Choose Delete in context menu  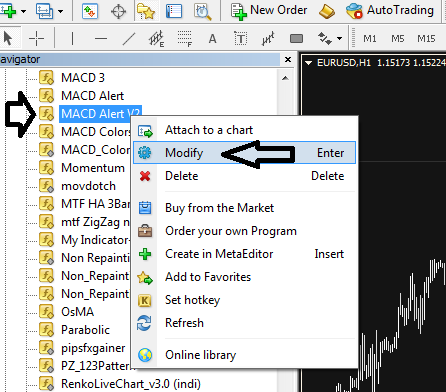[x=244, y=176]
